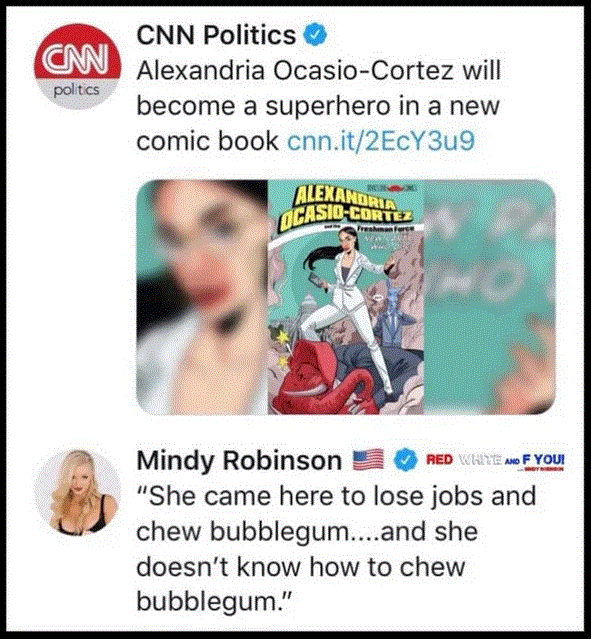Click the word 'politics' under CNN logo
592x640 pixels.
[77, 90]
